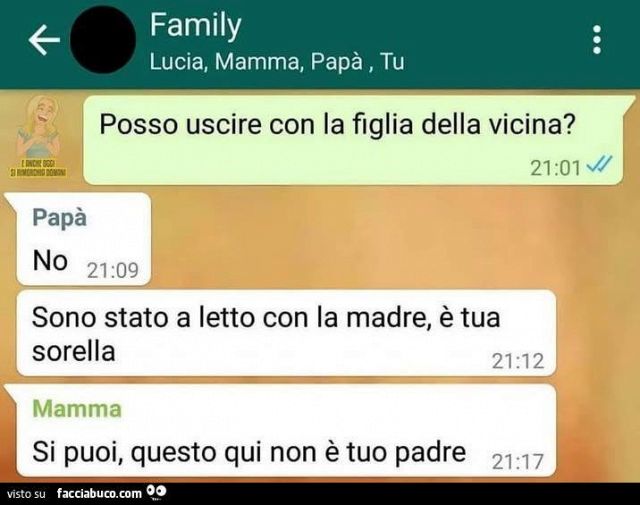640x505 pixels.
Task: Open the Family group title
Action: tap(196, 25)
